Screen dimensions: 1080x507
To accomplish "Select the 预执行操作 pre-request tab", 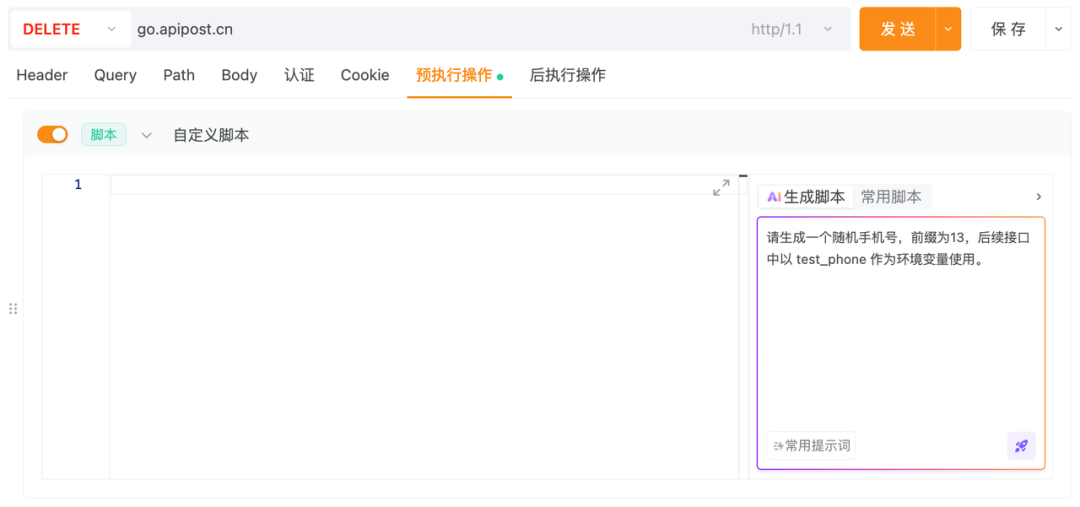I will [x=459, y=75].
